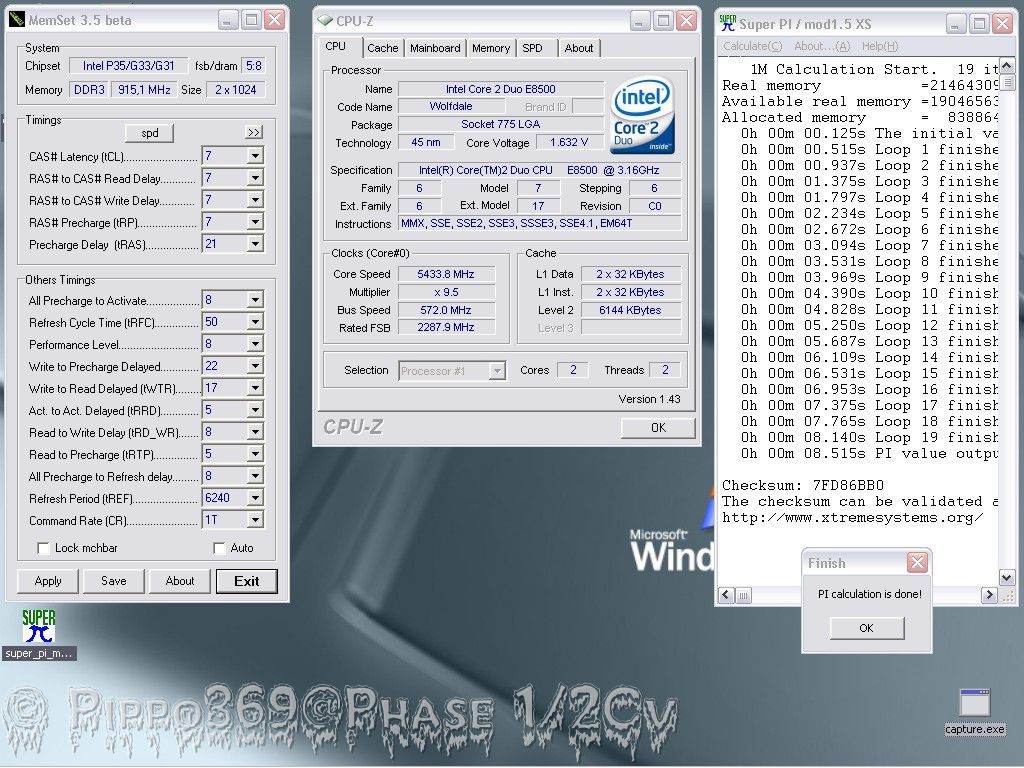
Task: Click the Intel Core 2 Duo logo
Action: pos(642,115)
